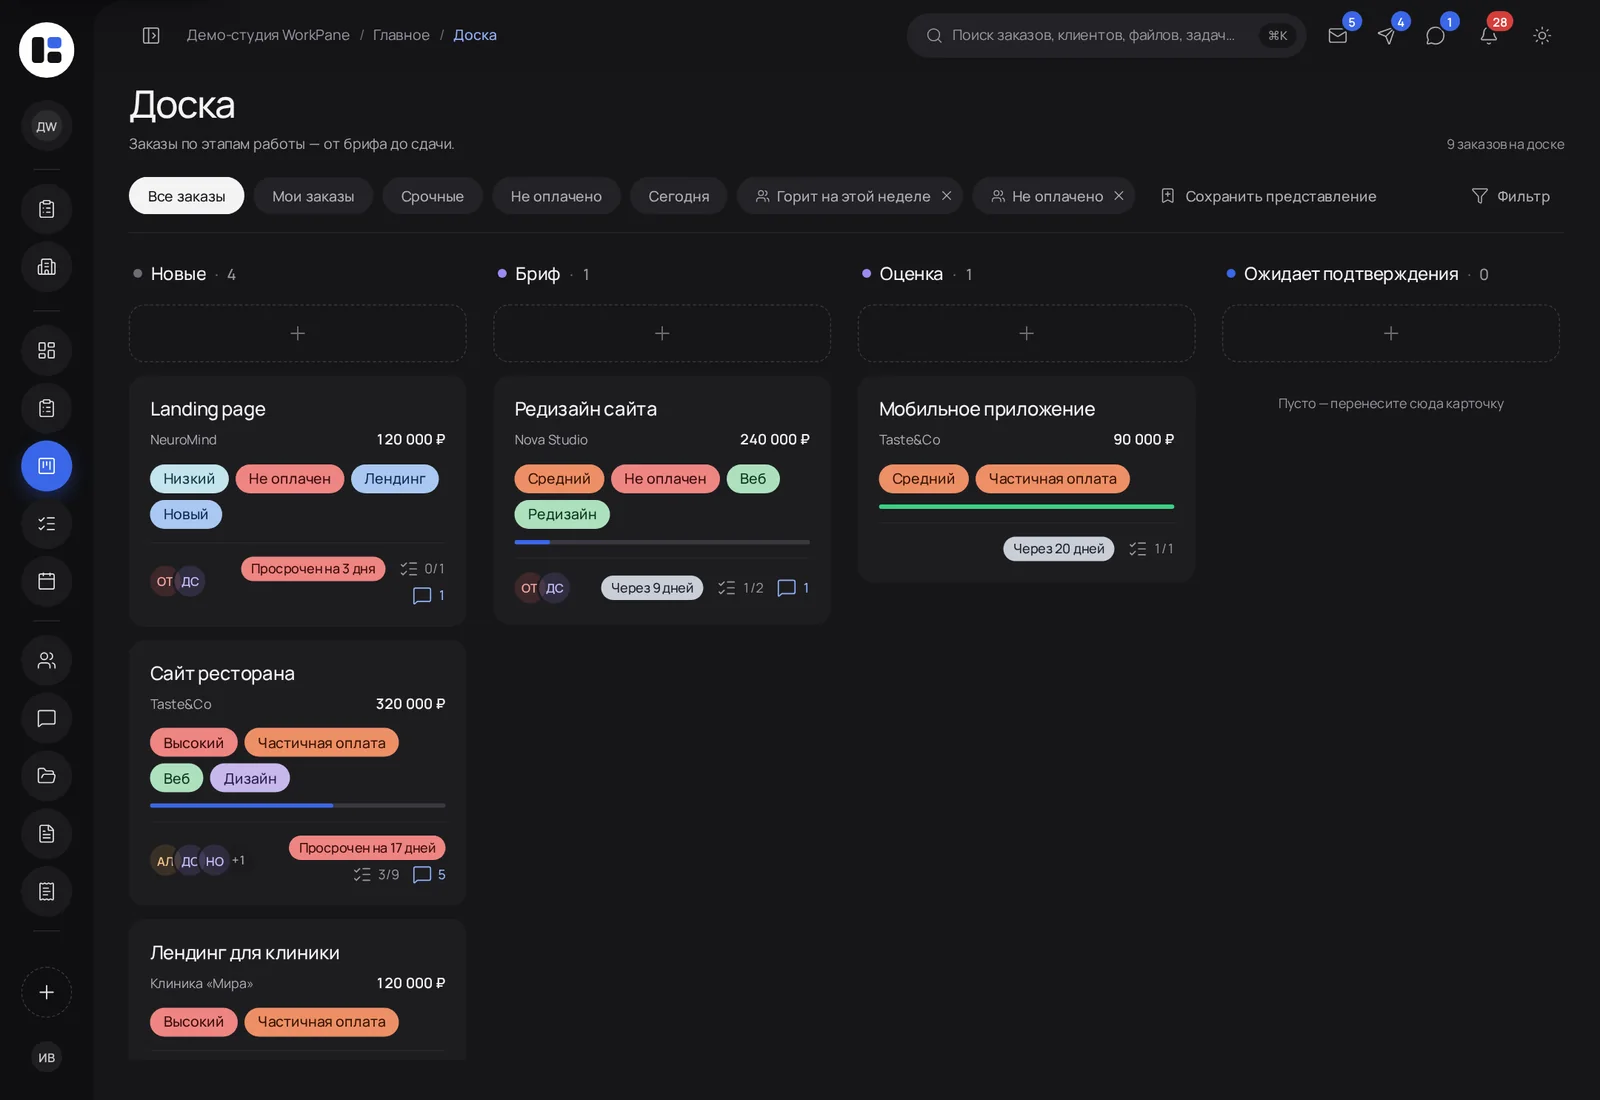Click the paper plane sent icon
Screen dimensions: 1600x1100
coord(1386,36)
